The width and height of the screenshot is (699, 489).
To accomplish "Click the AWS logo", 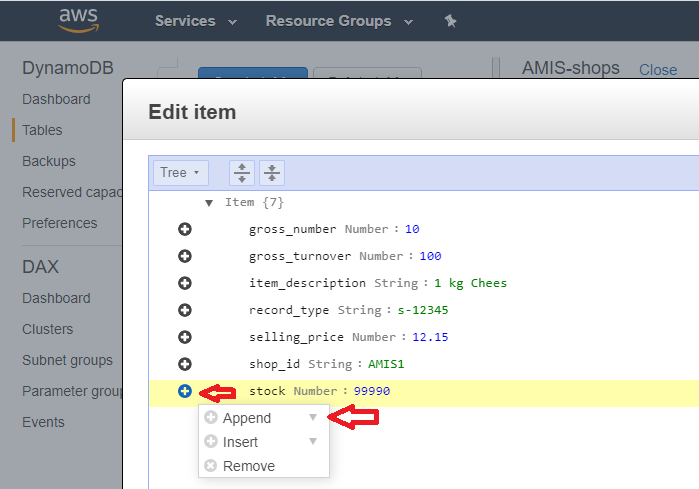I will tap(78, 20).
